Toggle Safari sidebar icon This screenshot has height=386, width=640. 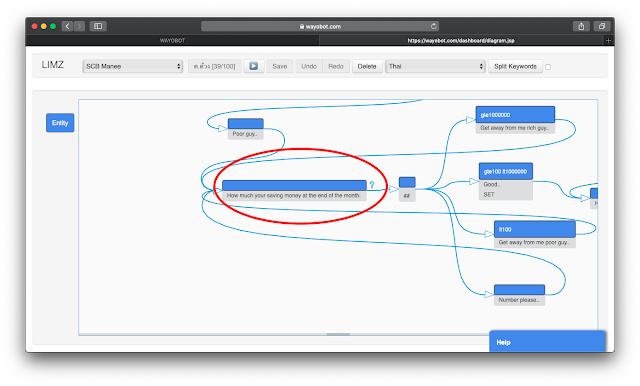pyautogui.click(x=98, y=26)
